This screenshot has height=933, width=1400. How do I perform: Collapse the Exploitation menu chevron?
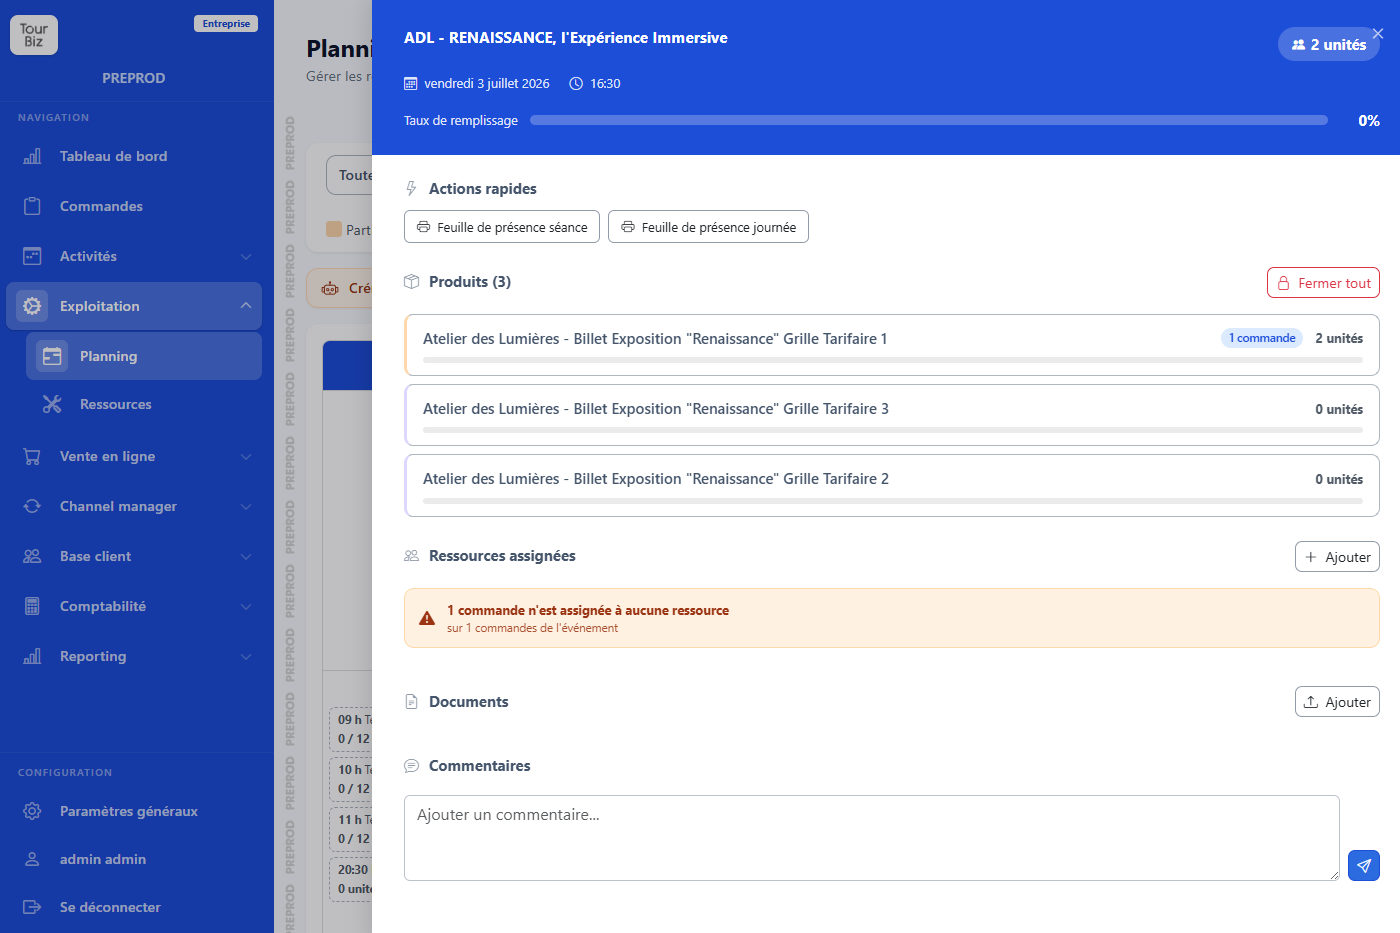coord(246,306)
